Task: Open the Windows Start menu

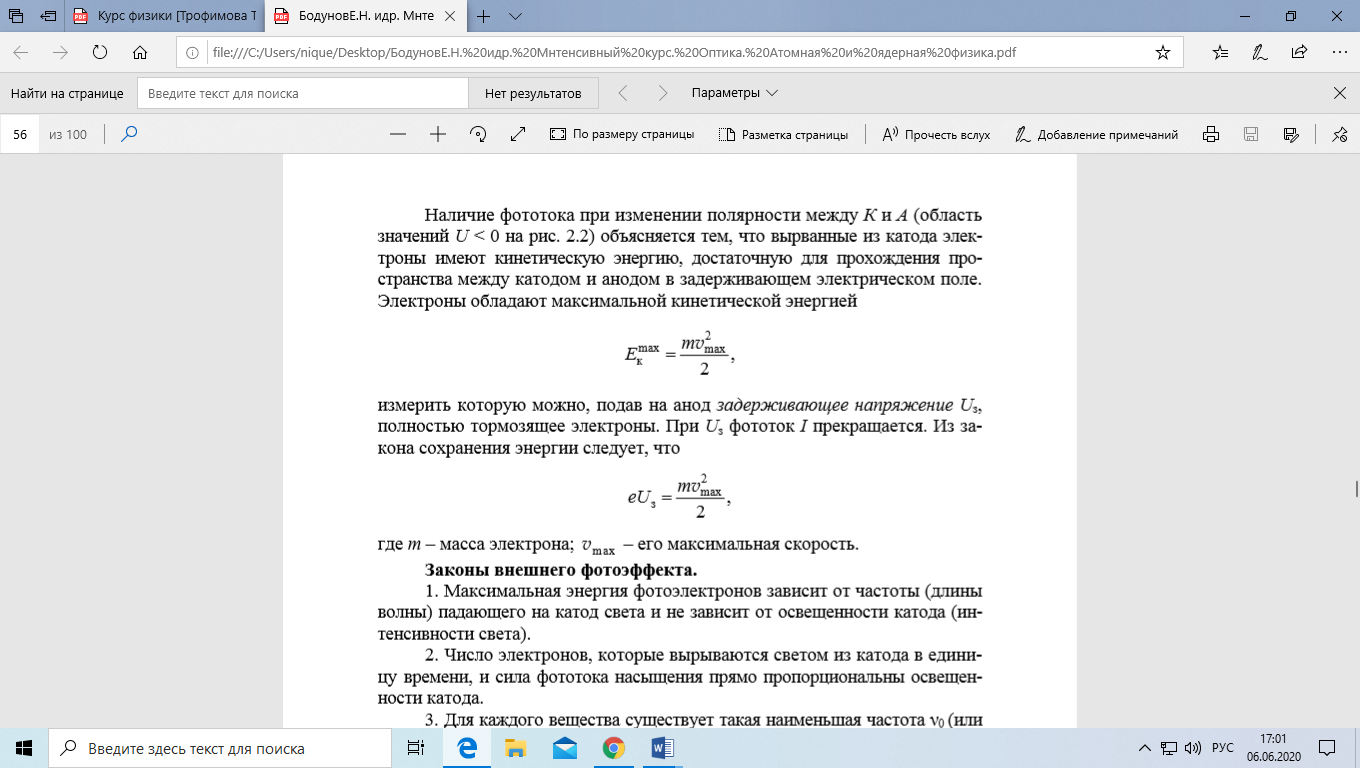Action: point(24,748)
